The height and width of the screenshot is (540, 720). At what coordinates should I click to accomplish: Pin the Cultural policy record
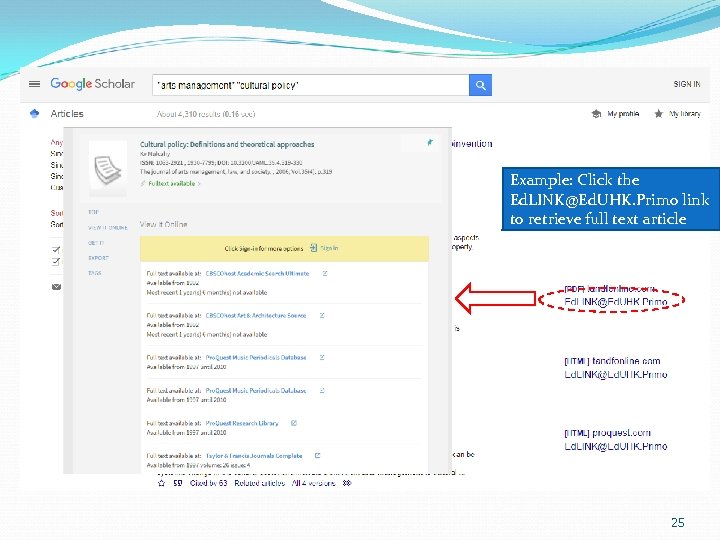click(x=430, y=142)
